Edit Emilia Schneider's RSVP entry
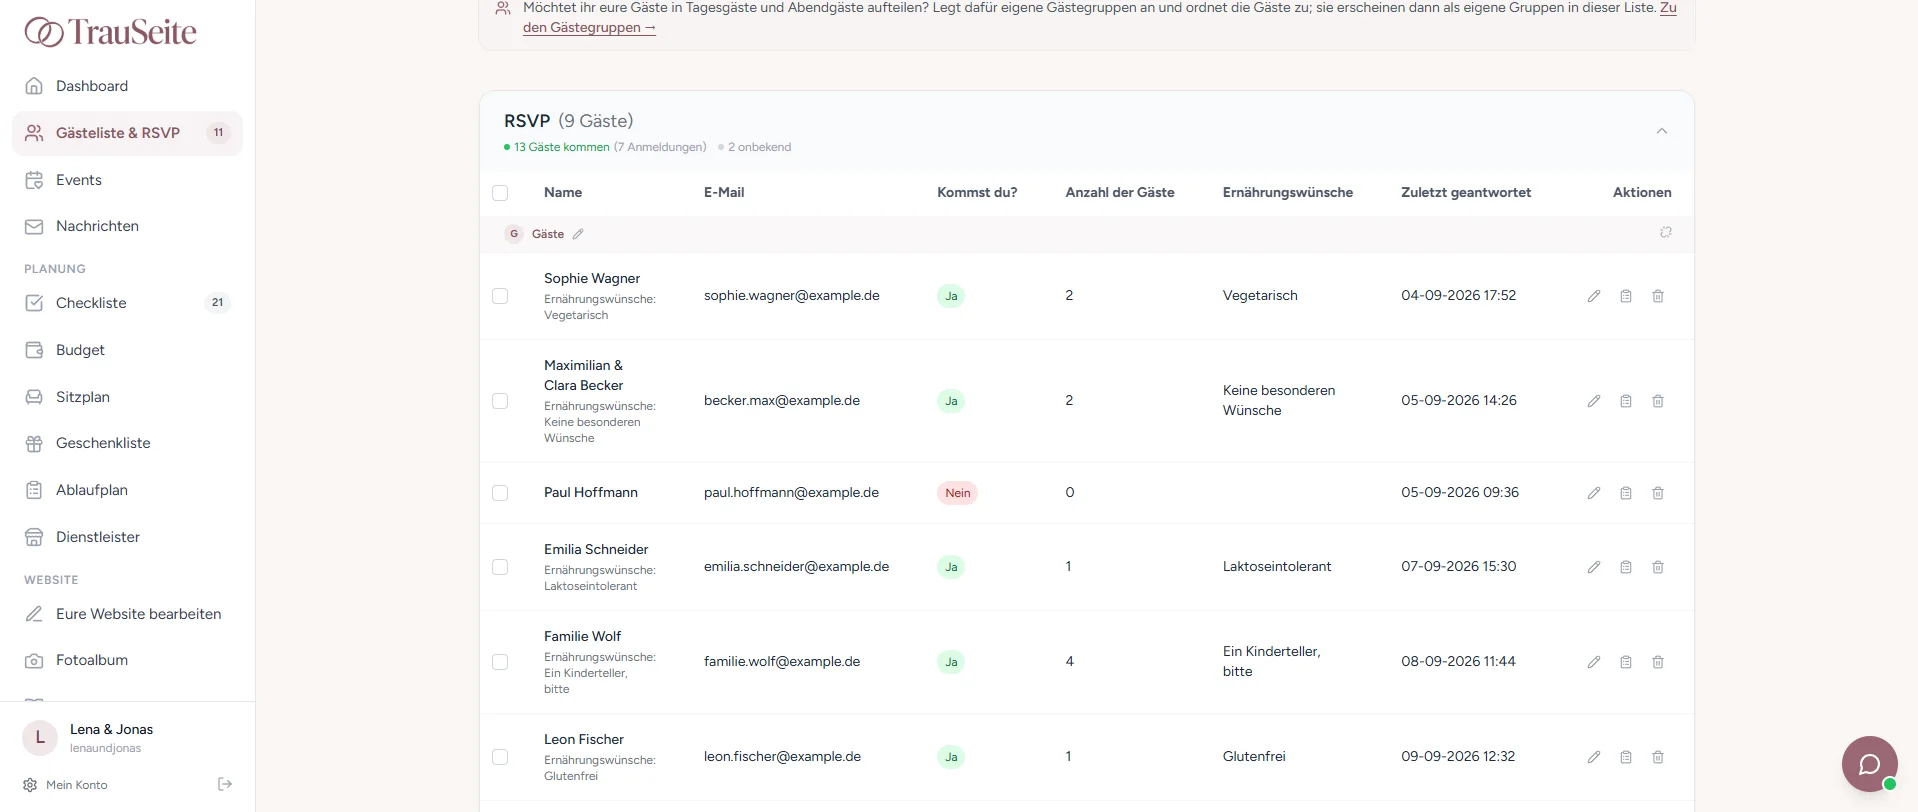The image size is (1918, 812). pos(1594,567)
